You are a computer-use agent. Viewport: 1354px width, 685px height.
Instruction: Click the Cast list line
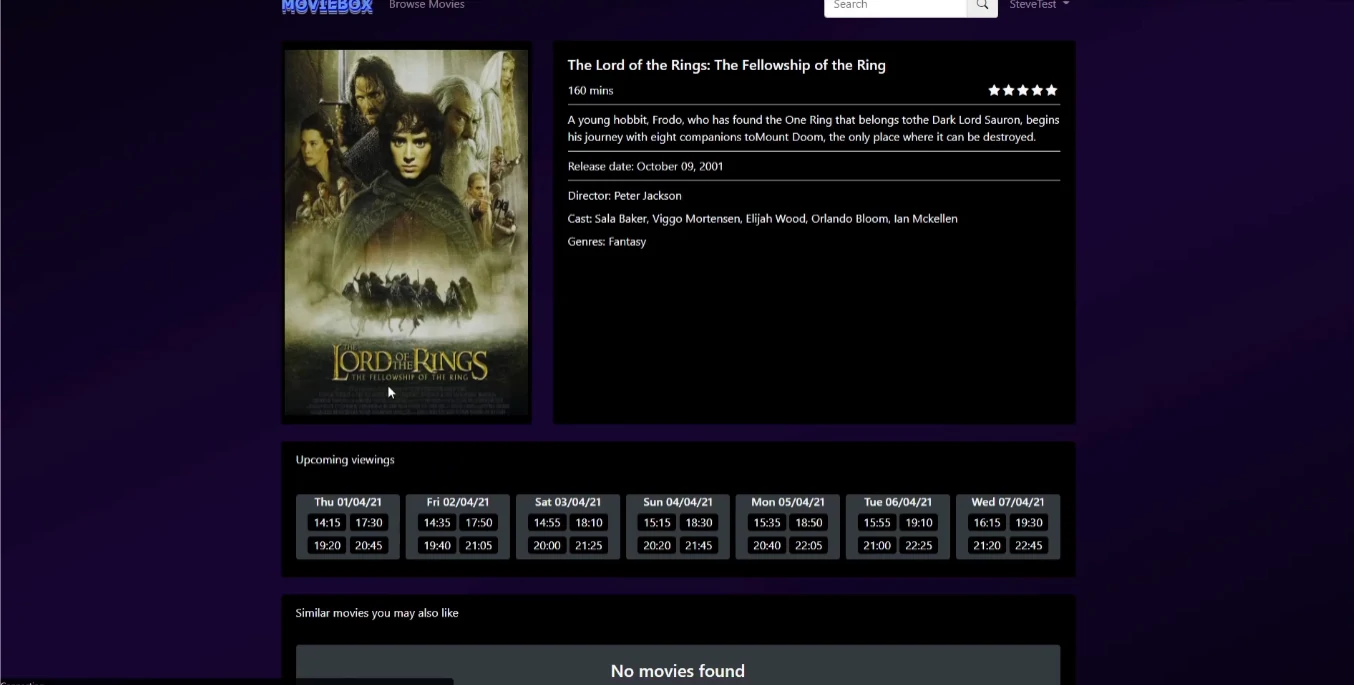click(x=763, y=219)
